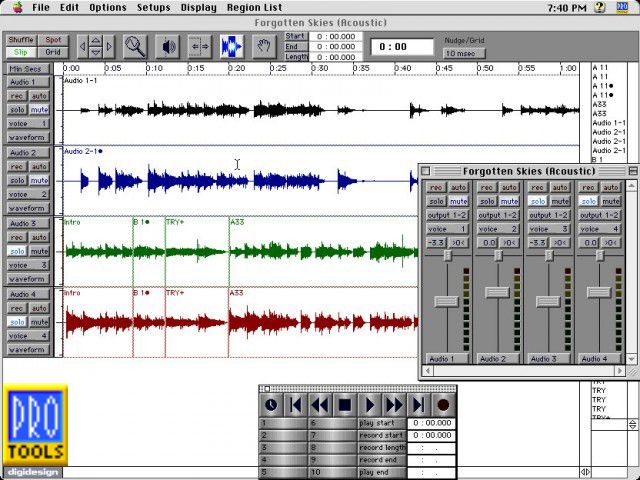Viewport: 640px width, 480px height.
Task: Open mixer Audio 1 output 1-2 selector
Action: [447, 215]
